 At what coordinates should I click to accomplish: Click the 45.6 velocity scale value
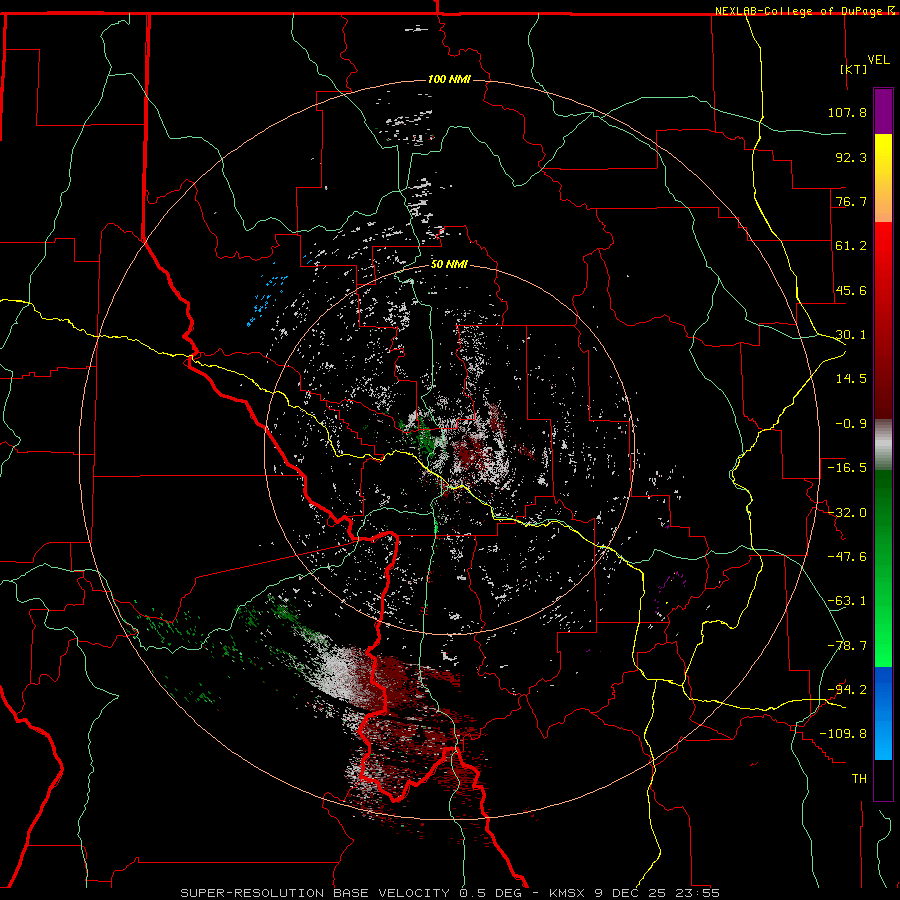851,290
